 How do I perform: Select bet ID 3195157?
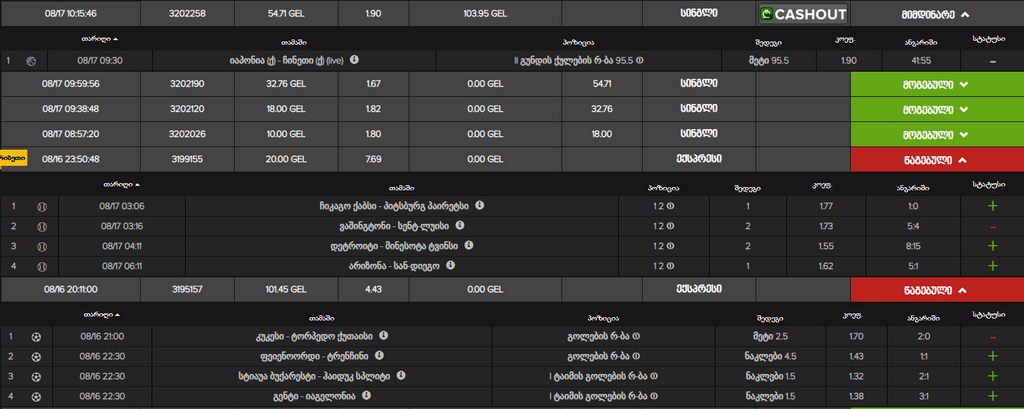point(187,289)
